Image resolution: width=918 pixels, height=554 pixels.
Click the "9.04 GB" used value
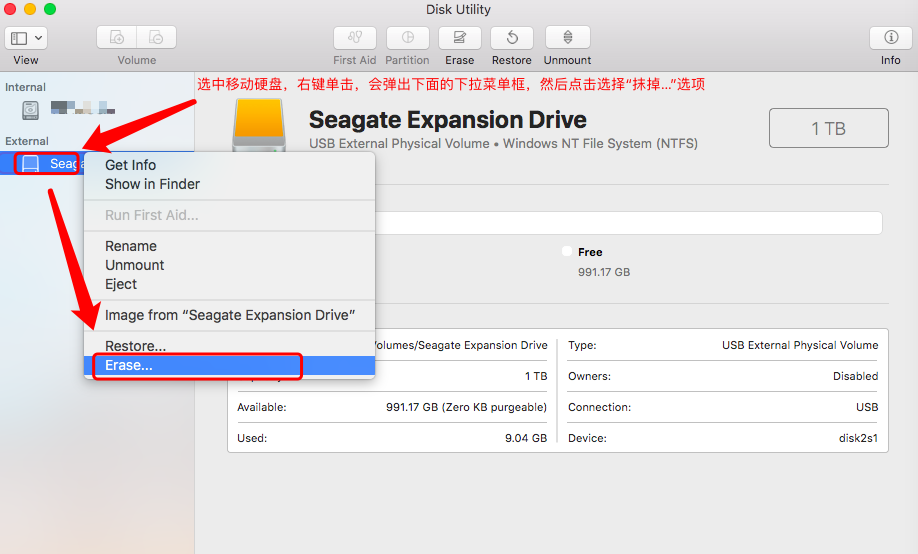(526, 438)
